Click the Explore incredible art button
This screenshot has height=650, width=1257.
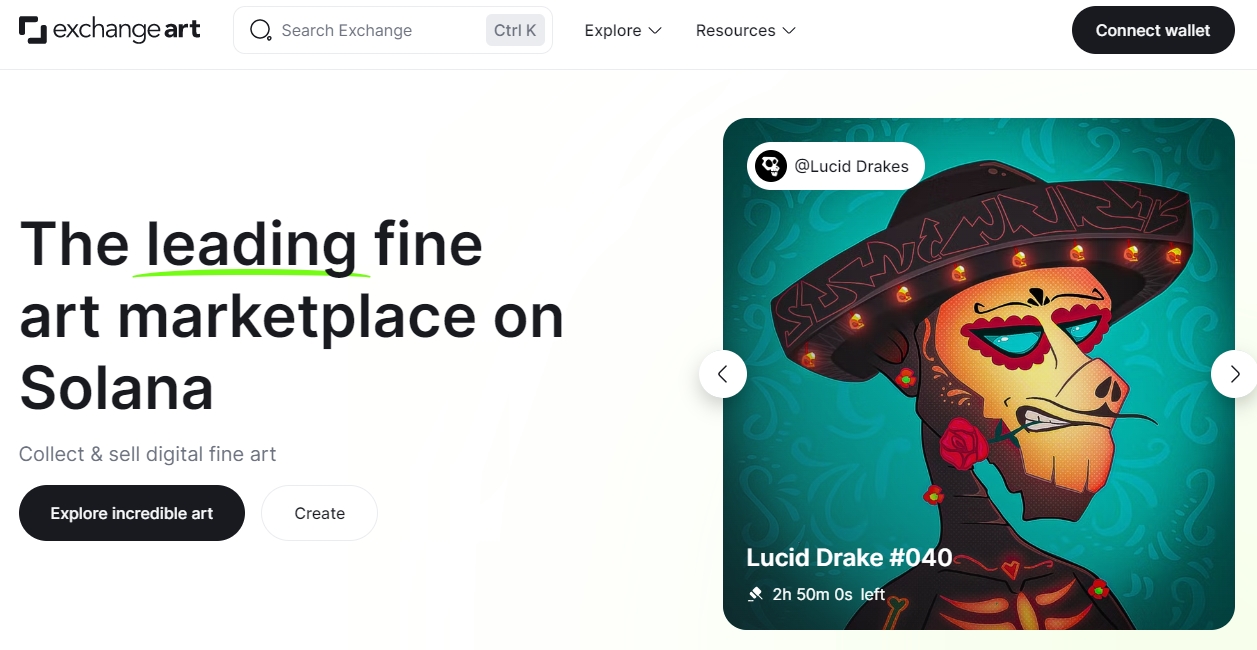[x=131, y=513]
